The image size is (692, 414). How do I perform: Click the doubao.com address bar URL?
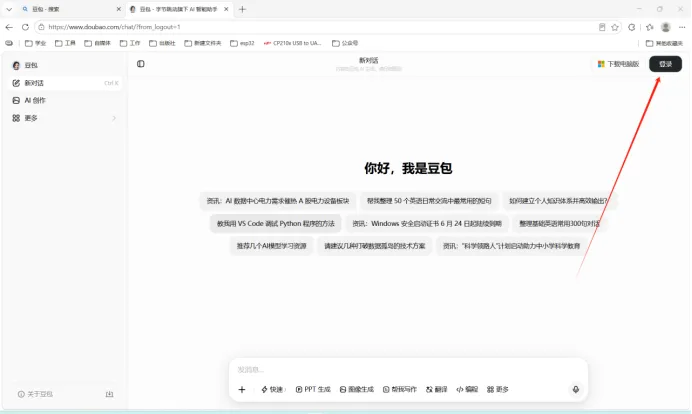pos(114,27)
